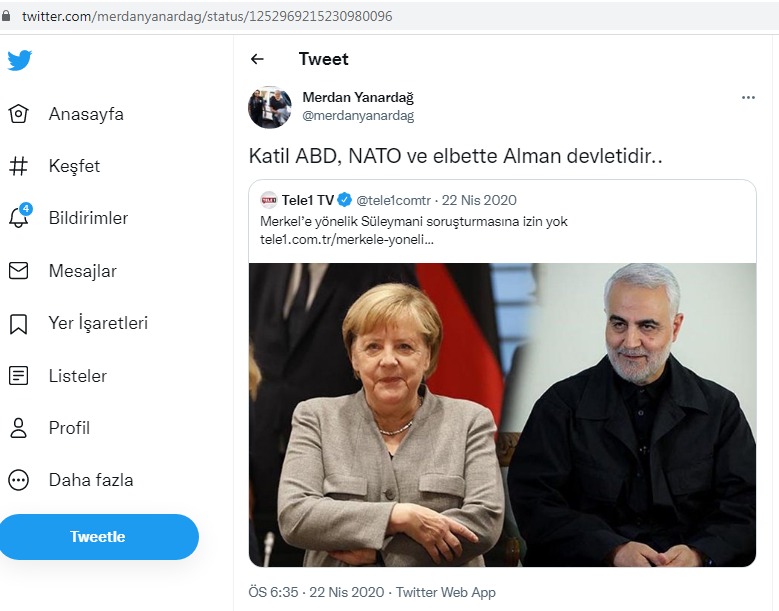Open Anasayfa home icon
This screenshot has height=611, width=779.
(x=19, y=114)
